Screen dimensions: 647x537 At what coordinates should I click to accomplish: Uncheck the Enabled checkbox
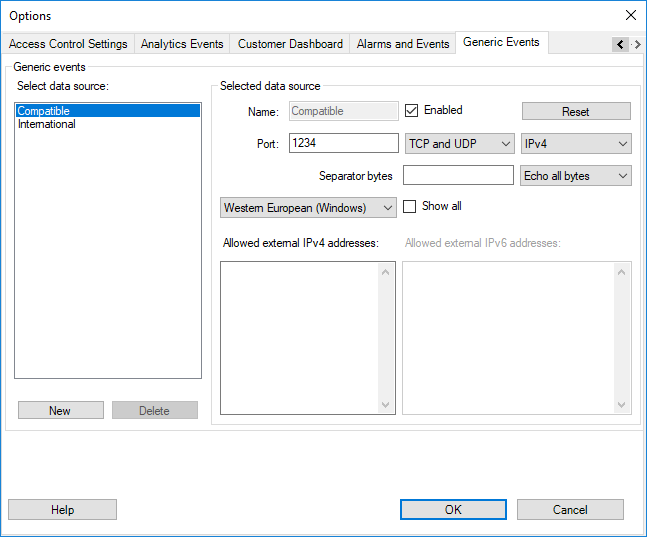point(411,111)
